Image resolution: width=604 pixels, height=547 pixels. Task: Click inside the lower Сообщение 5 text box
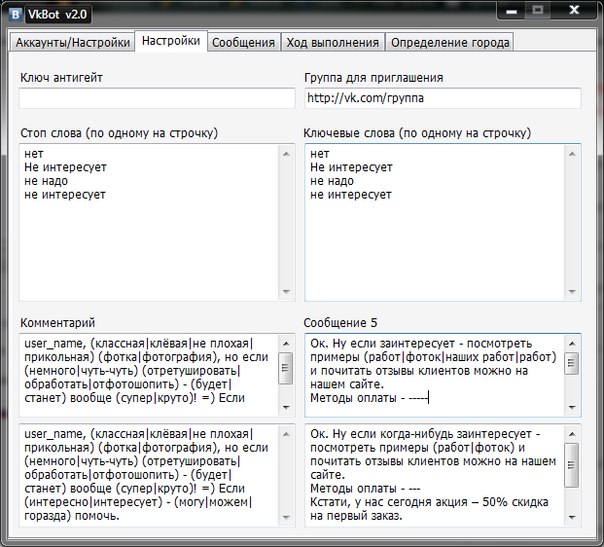[432, 476]
